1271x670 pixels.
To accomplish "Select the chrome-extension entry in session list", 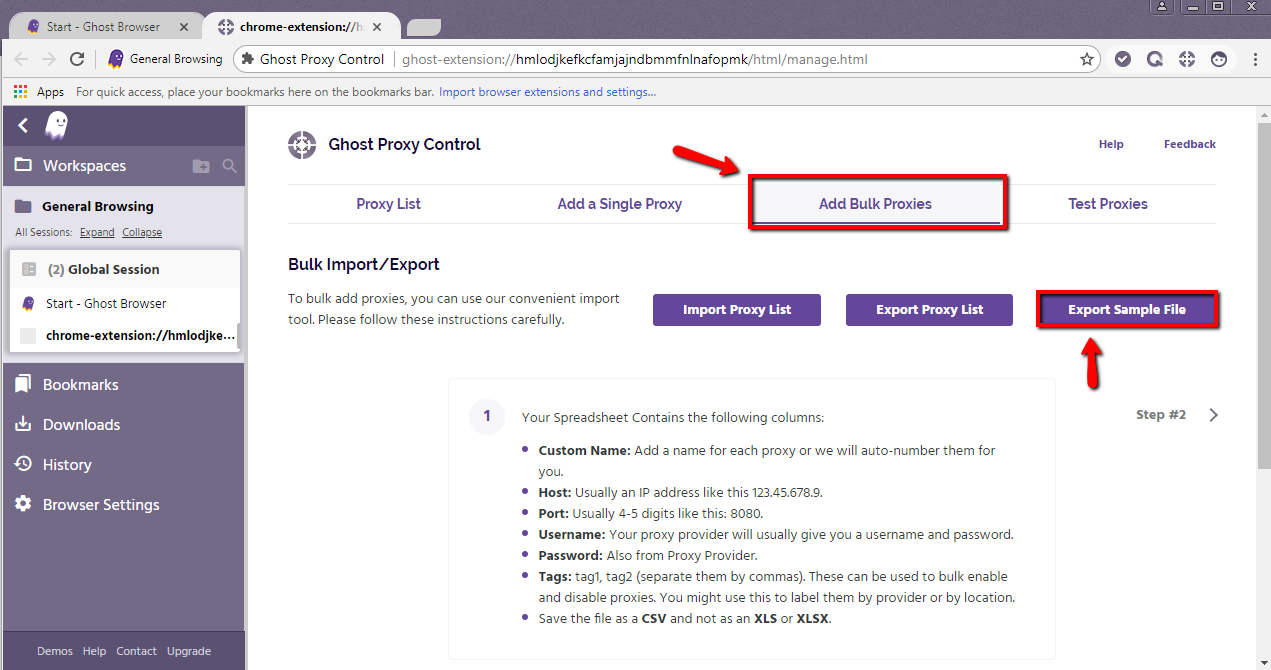I will point(125,336).
